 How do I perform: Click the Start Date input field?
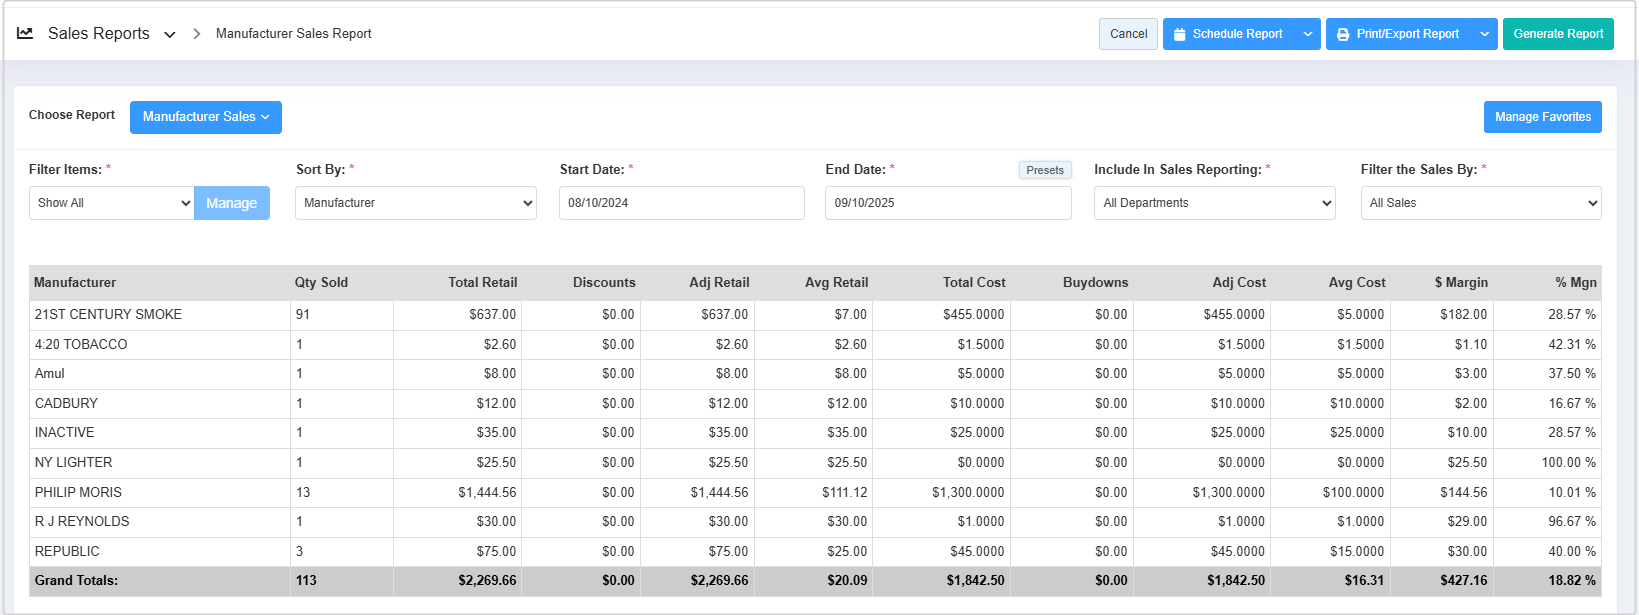681,203
